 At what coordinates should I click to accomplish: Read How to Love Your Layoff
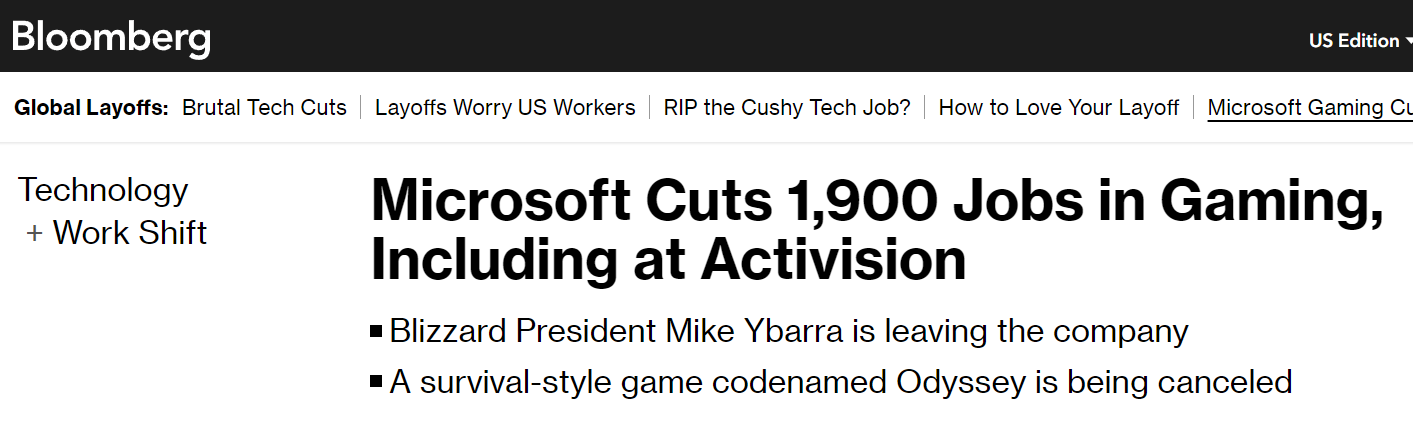1059,108
